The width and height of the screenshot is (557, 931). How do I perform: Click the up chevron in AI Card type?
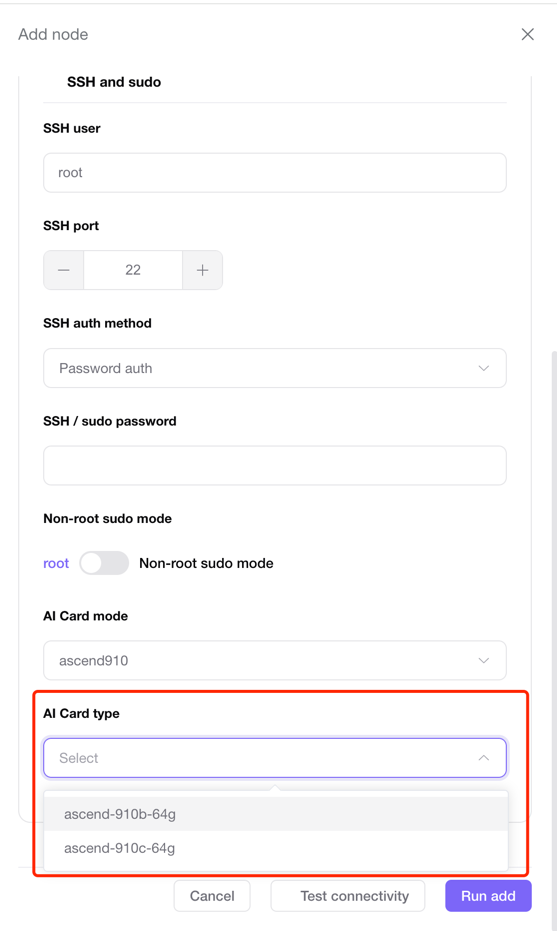pyautogui.click(x=484, y=758)
